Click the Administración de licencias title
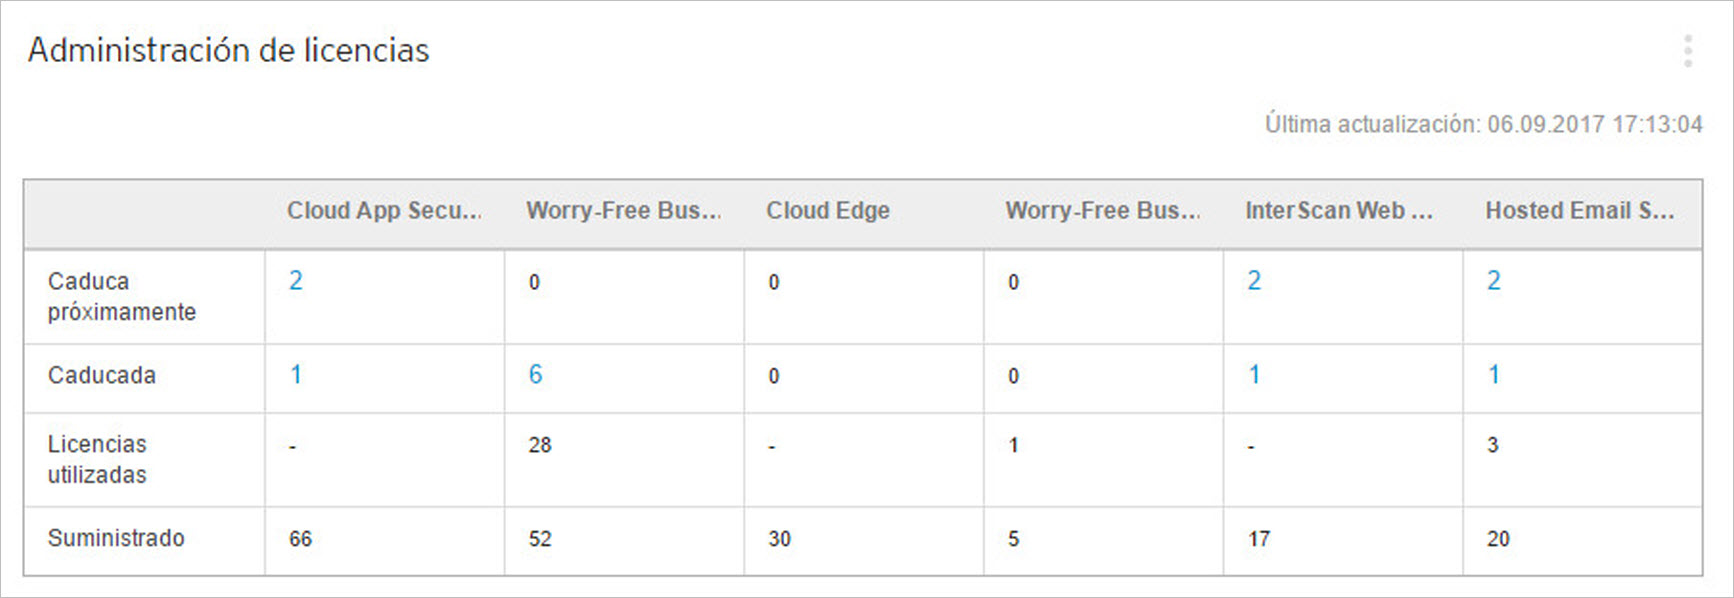The width and height of the screenshot is (1734, 598). pos(229,51)
